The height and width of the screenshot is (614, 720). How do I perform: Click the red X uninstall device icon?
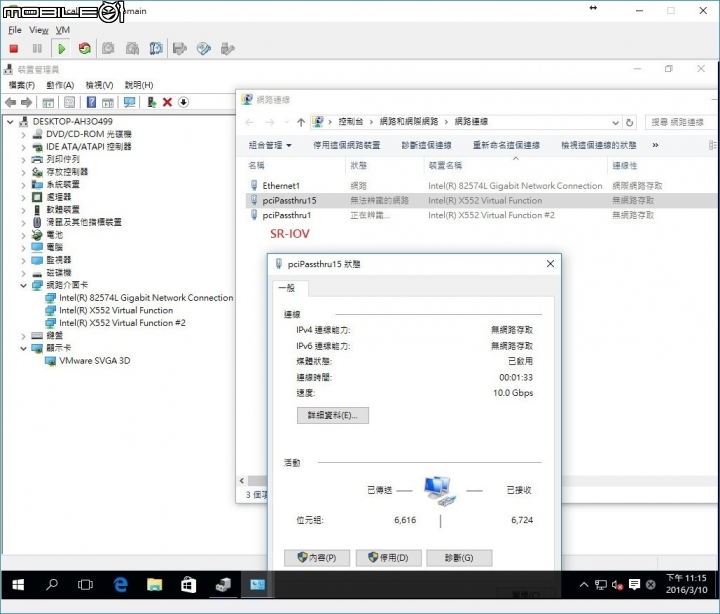click(167, 102)
